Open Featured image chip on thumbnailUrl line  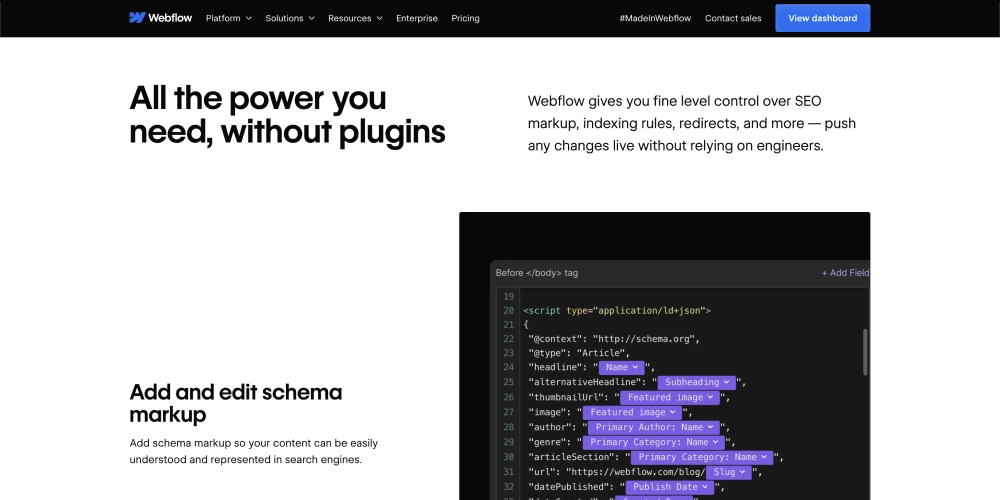[x=670, y=397]
